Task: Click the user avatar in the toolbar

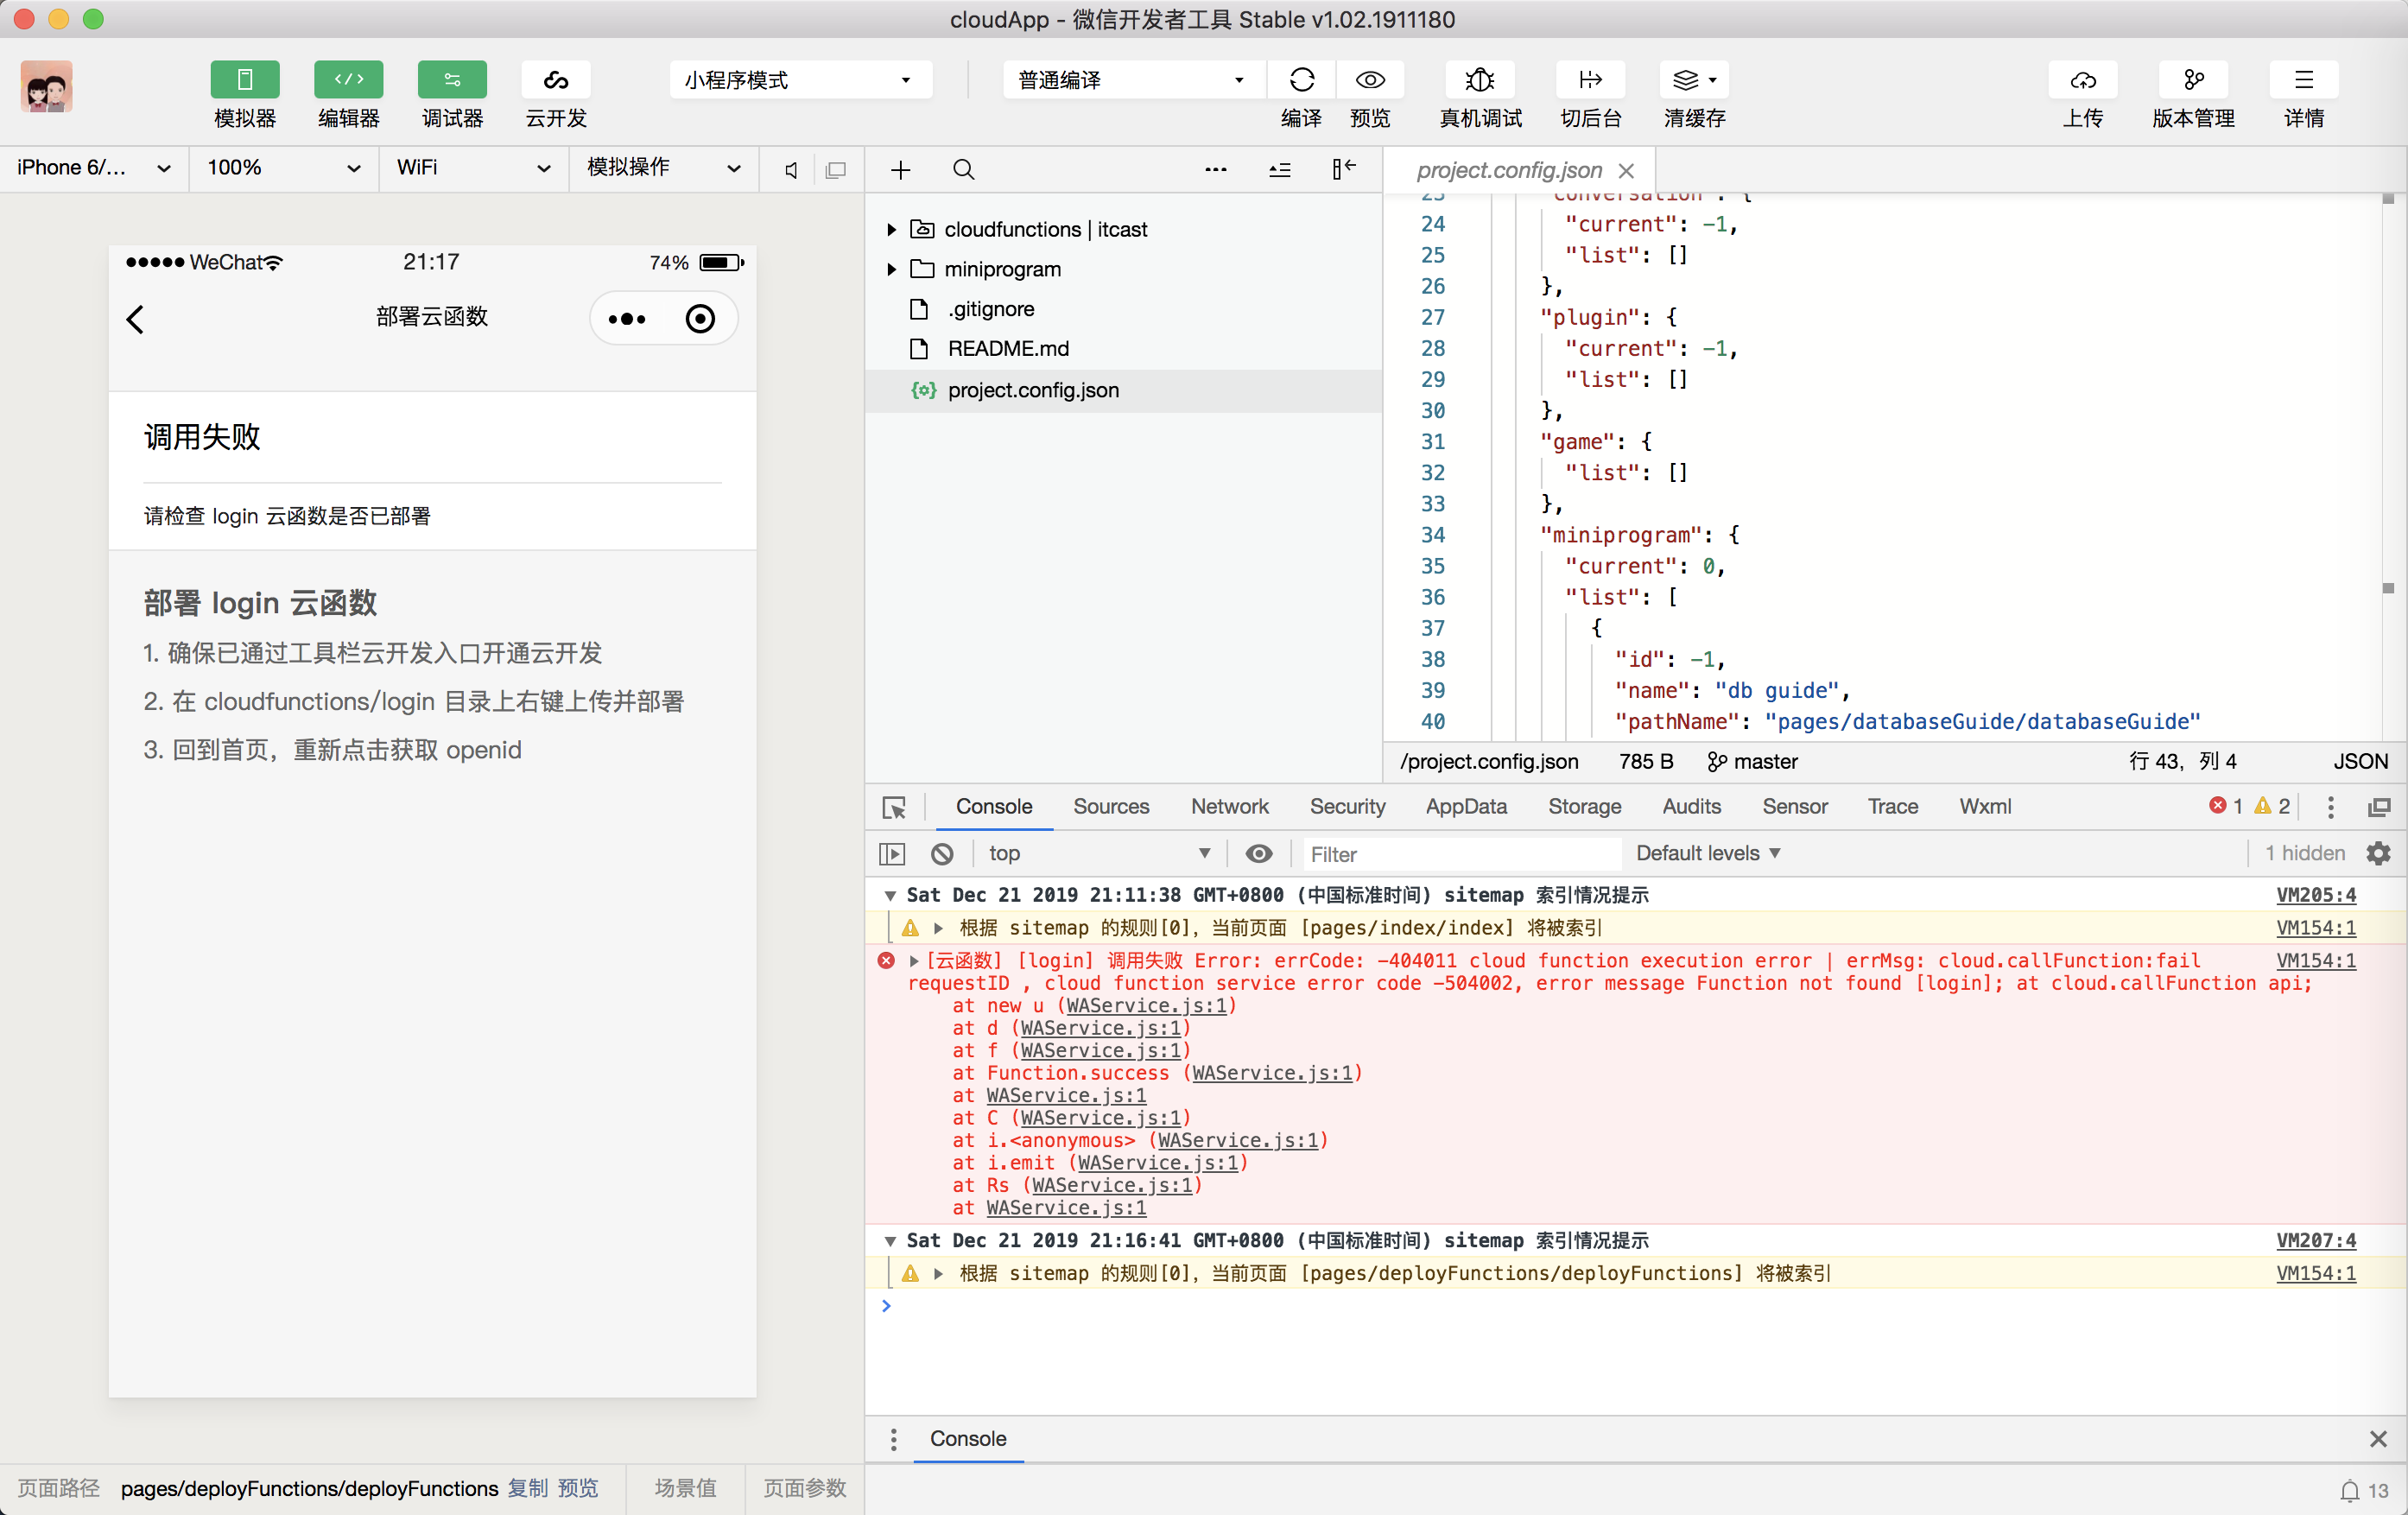Action: [x=46, y=86]
